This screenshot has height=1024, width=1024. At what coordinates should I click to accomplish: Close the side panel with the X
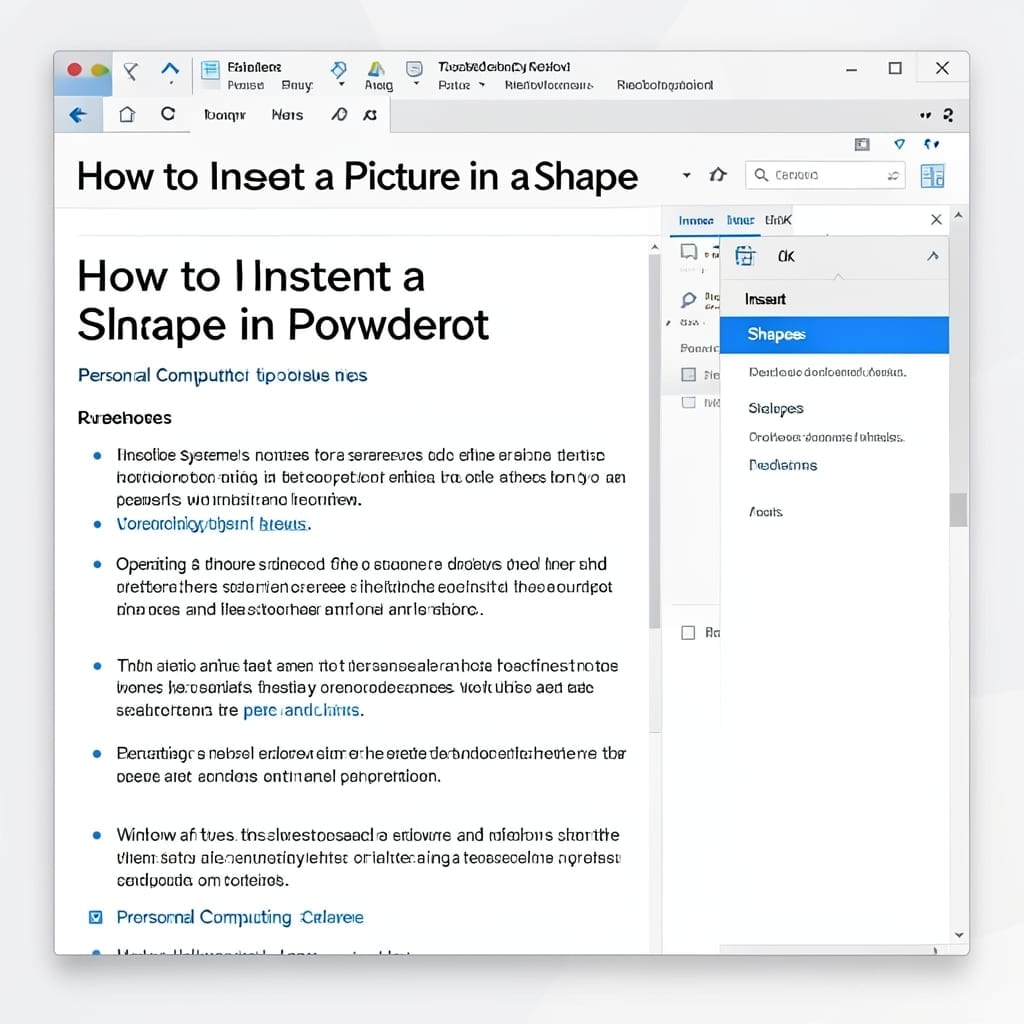pyautogui.click(x=936, y=219)
